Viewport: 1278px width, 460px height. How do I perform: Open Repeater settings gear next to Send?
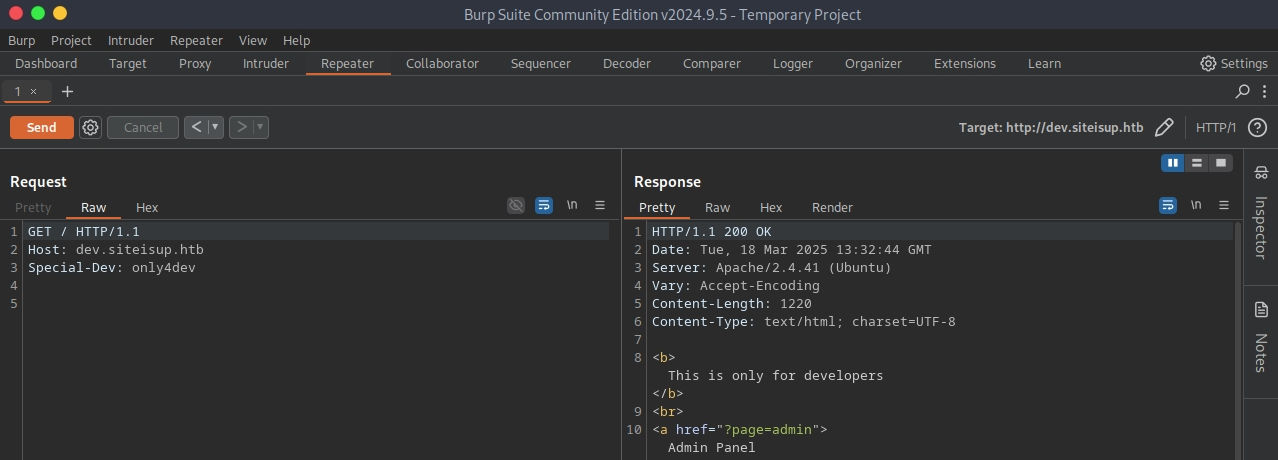pyautogui.click(x=90, y=127)
